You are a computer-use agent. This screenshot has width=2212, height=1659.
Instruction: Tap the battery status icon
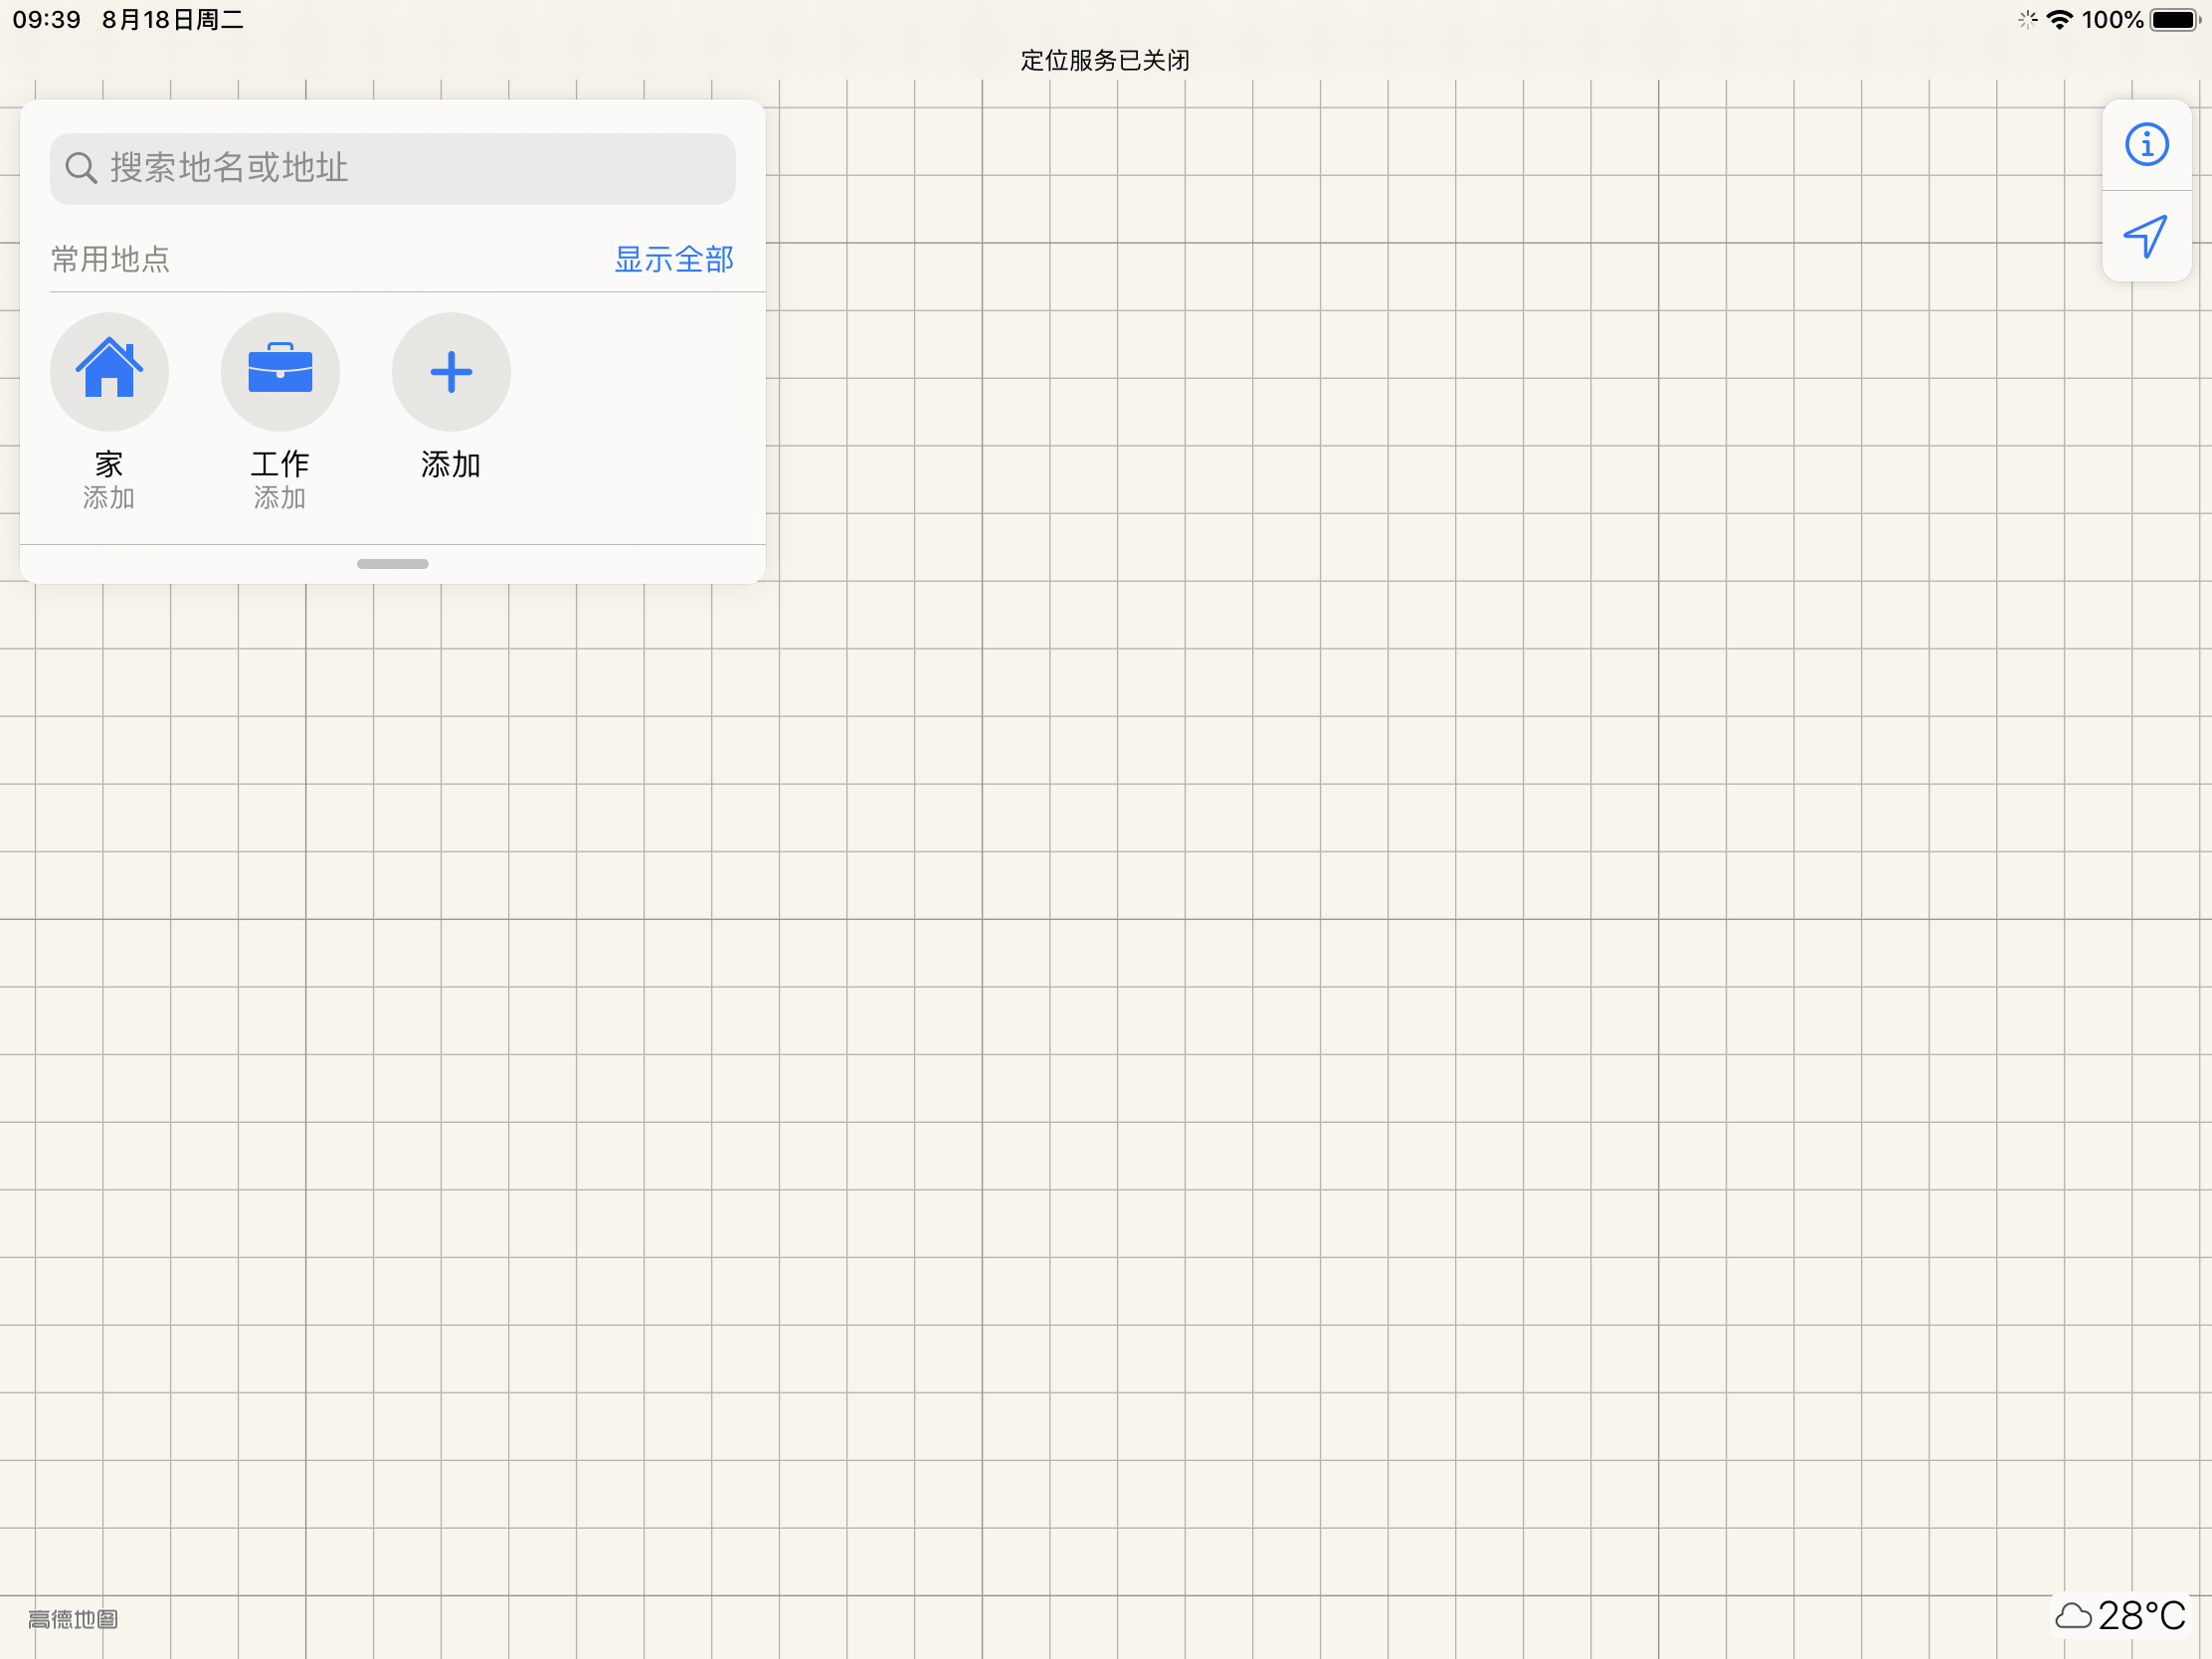point(2175,20)
